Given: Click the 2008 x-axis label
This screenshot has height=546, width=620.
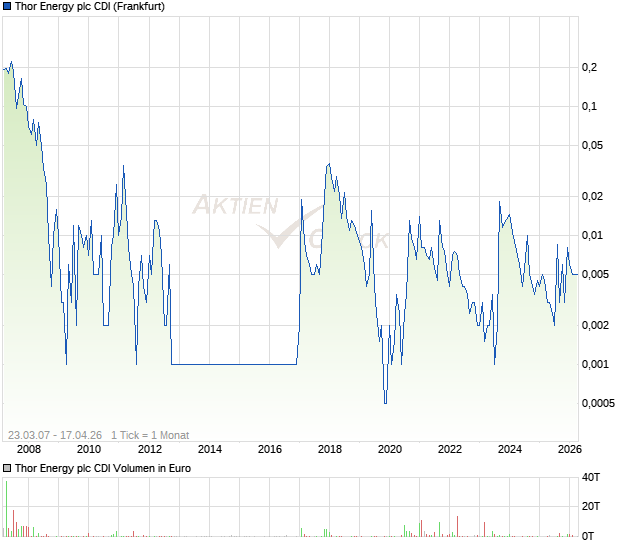Looking at the screenshot, I should point(29,449).
